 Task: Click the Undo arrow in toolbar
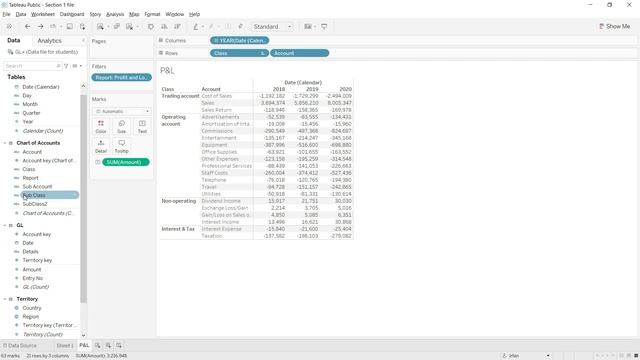click(27, 27)
